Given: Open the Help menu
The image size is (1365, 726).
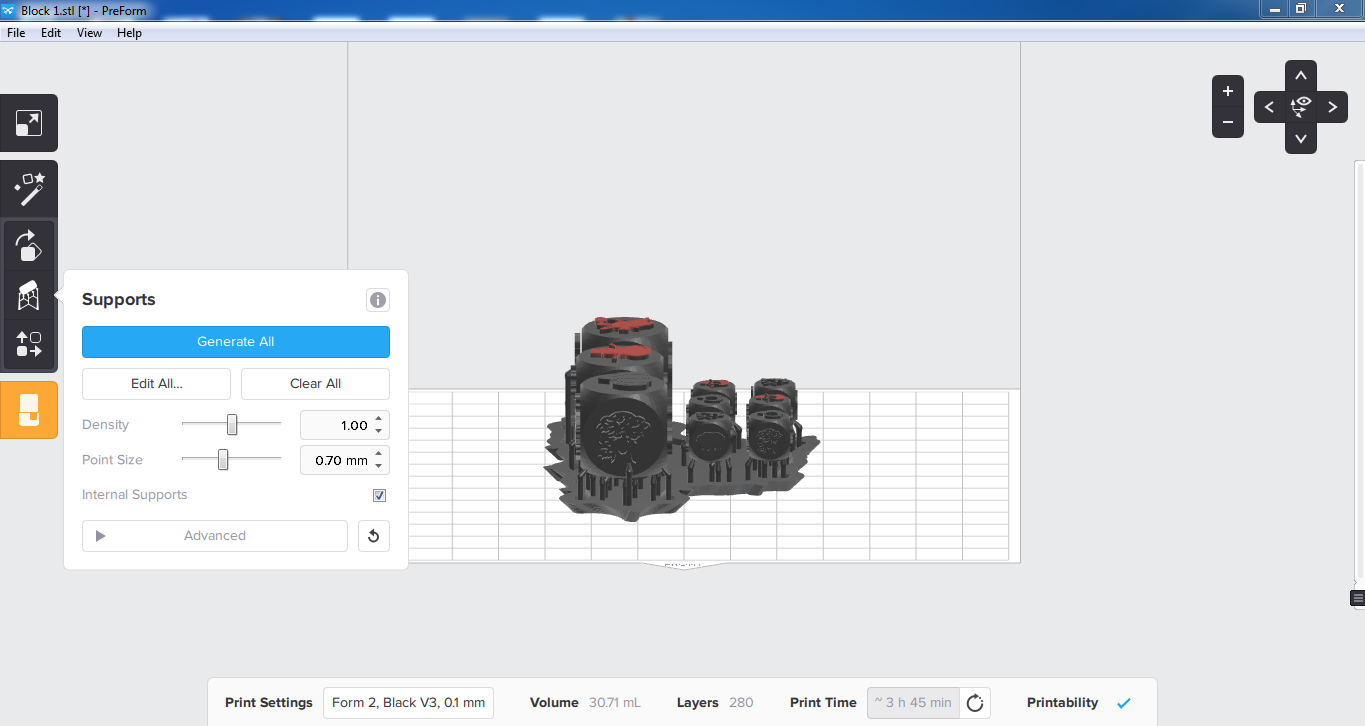Looking at the screenshot, I should pos(130,33).
